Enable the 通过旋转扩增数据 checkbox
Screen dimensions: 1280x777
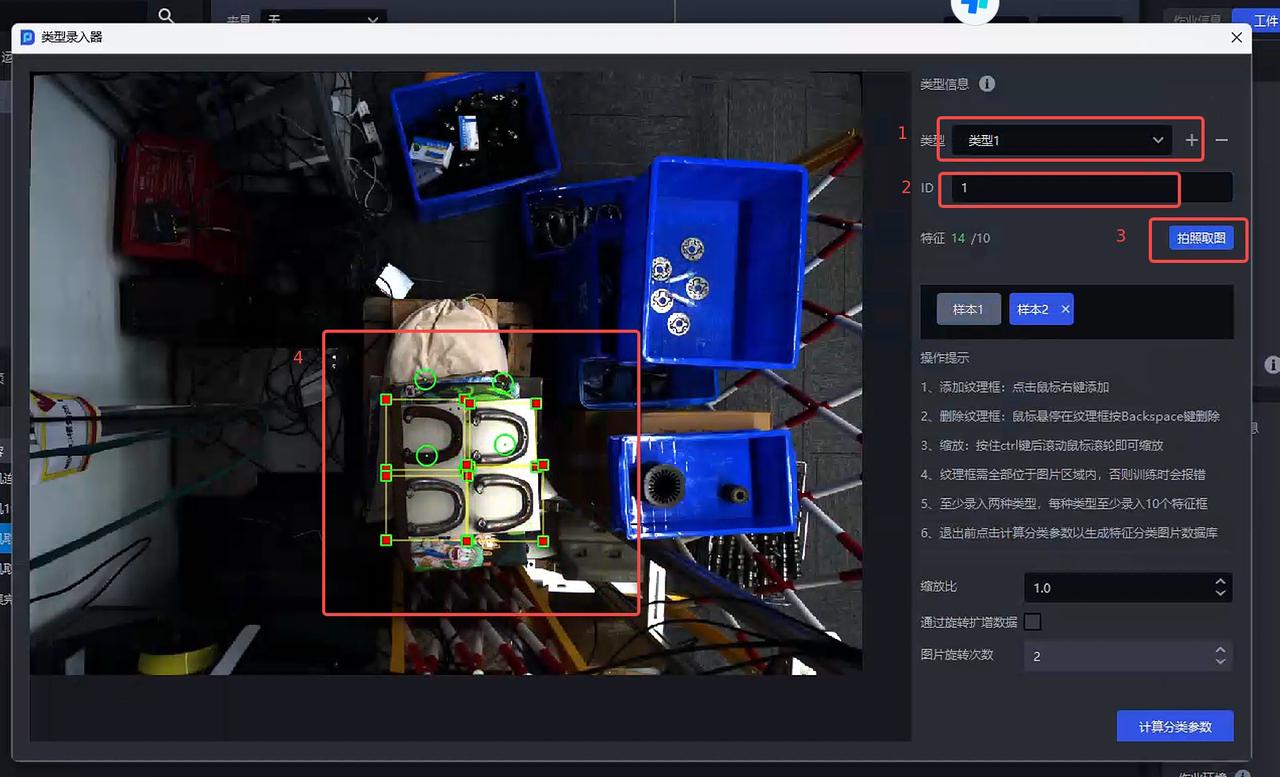pos(1033,622)
